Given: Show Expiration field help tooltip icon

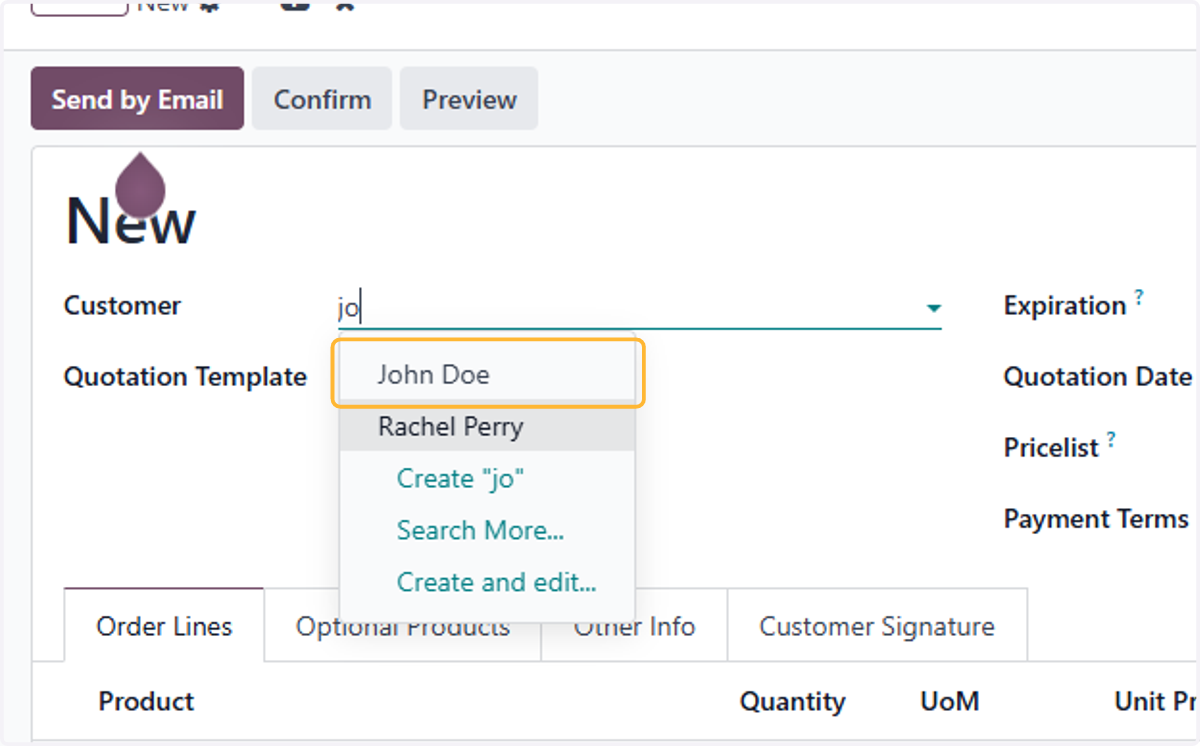Looking at the screenshot, I should coord(1138,297).
